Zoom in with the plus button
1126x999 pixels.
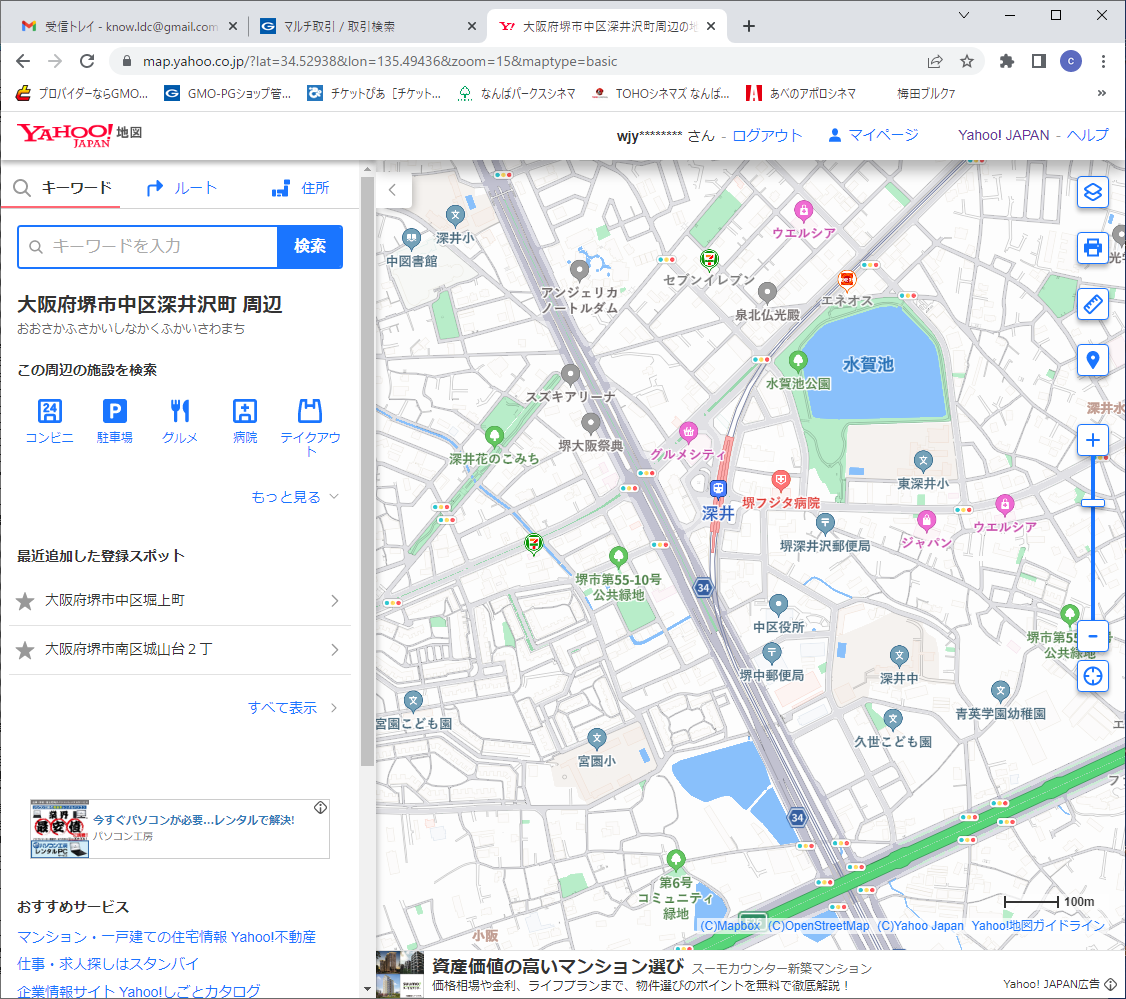(x=1093, y=441)
